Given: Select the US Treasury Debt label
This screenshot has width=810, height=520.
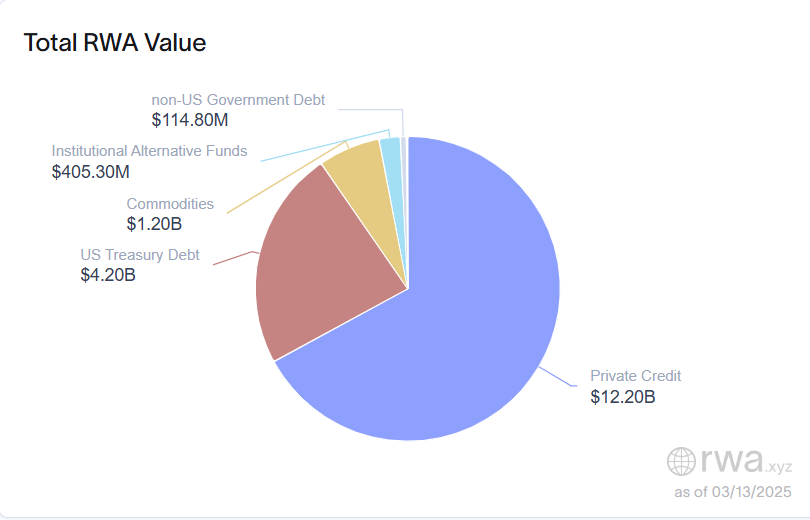Looking at the screenshot, I should coord(140,255).
